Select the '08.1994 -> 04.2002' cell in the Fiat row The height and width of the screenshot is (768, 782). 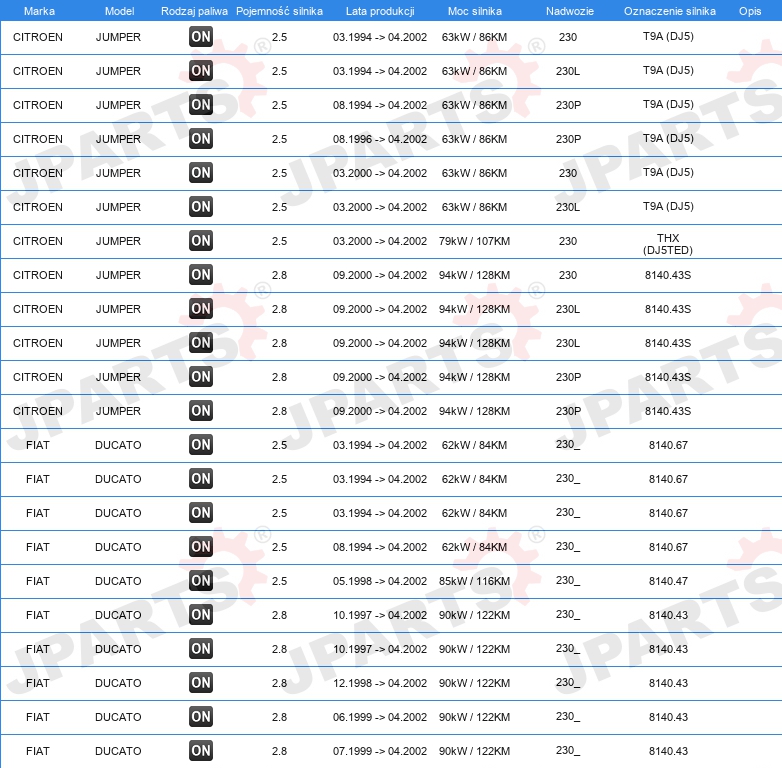380,547
